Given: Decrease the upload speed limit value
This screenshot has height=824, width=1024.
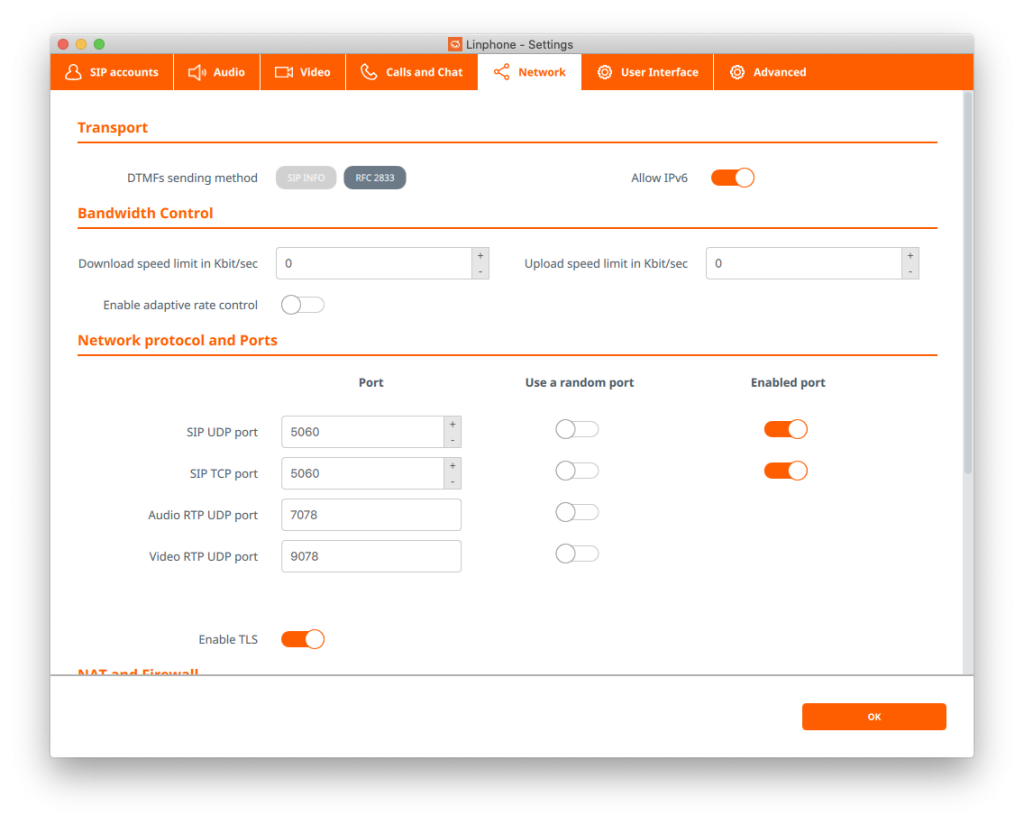Looking at the screenshot, I should tap(909, 271).
